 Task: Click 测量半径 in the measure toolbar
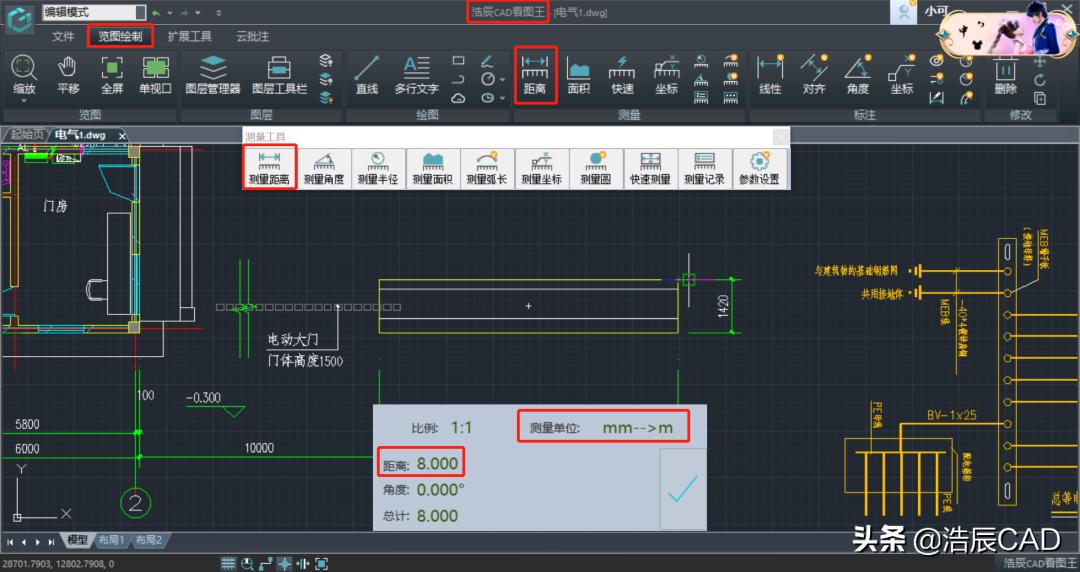click(378, 169)
